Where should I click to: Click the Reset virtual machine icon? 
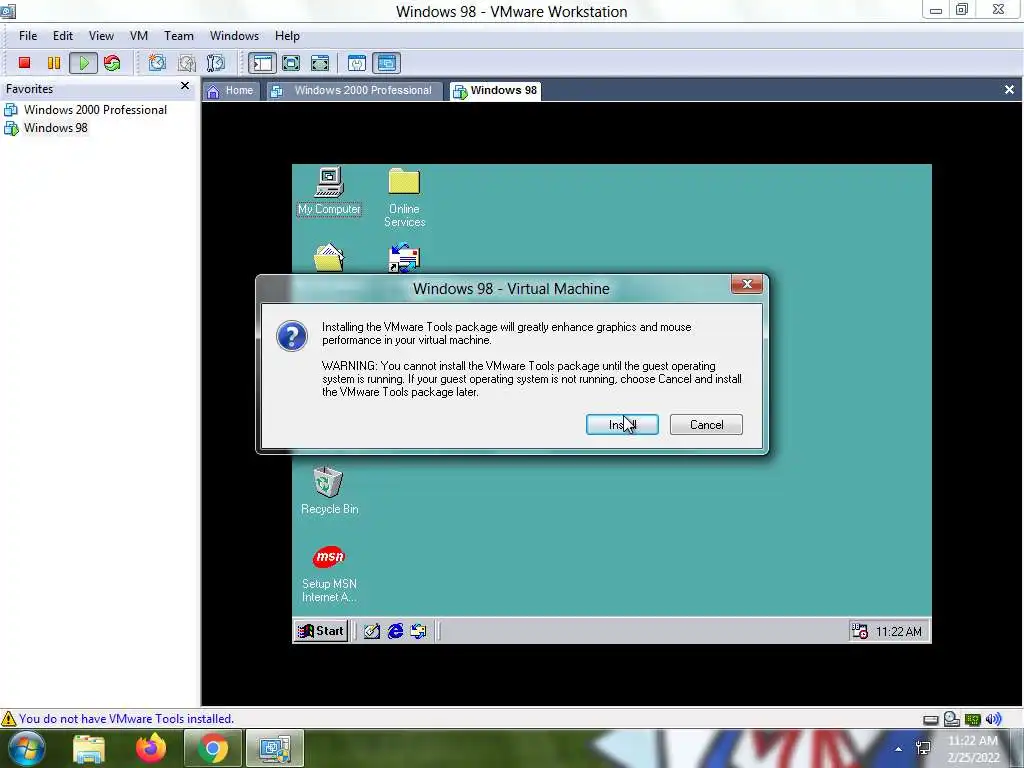pyautogui.click(x=112, y=63)
